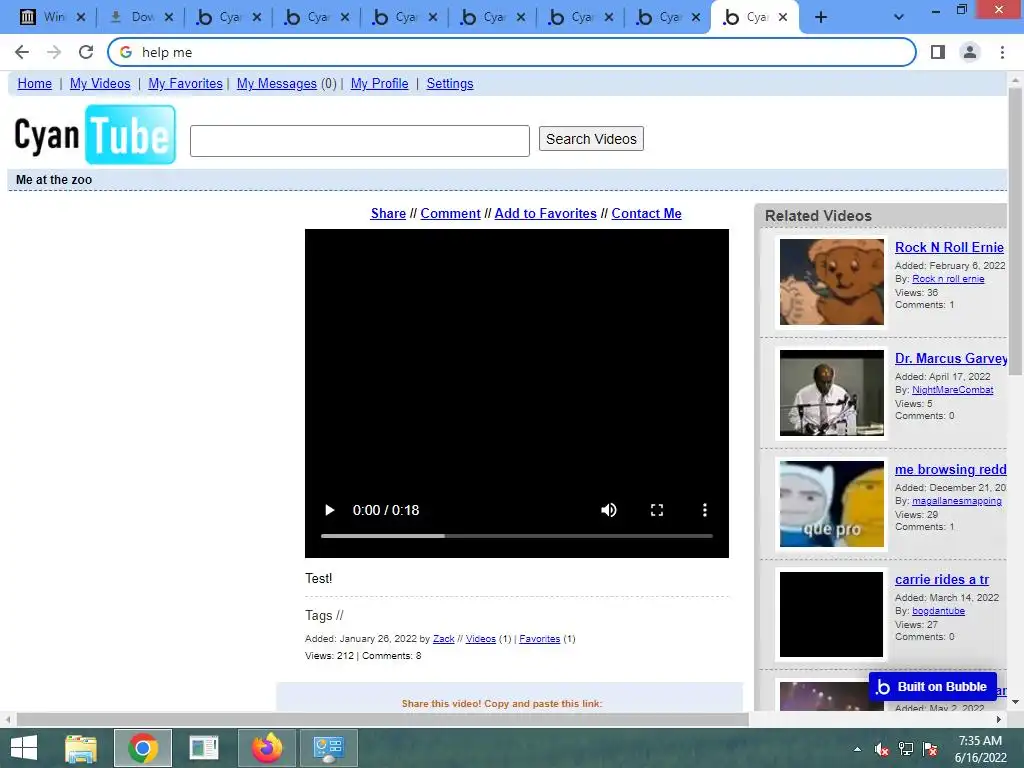
Task: Click Add to Favorites link
Action: [x=545, y=214]
